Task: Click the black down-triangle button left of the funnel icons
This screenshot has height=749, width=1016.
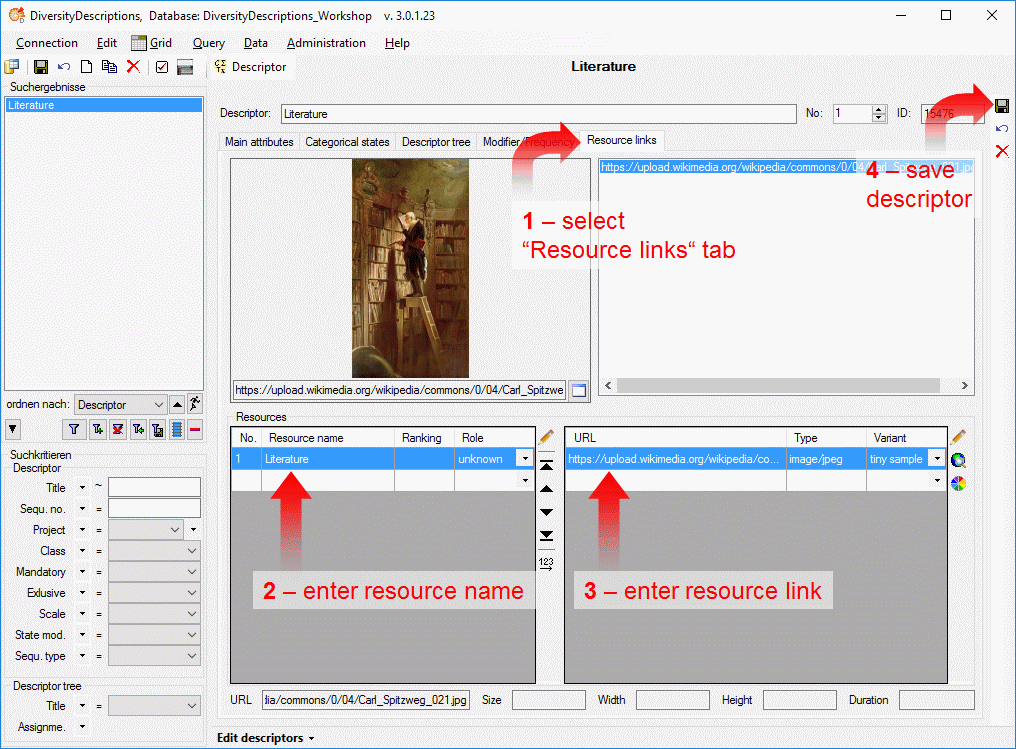Action: [13, 429]
